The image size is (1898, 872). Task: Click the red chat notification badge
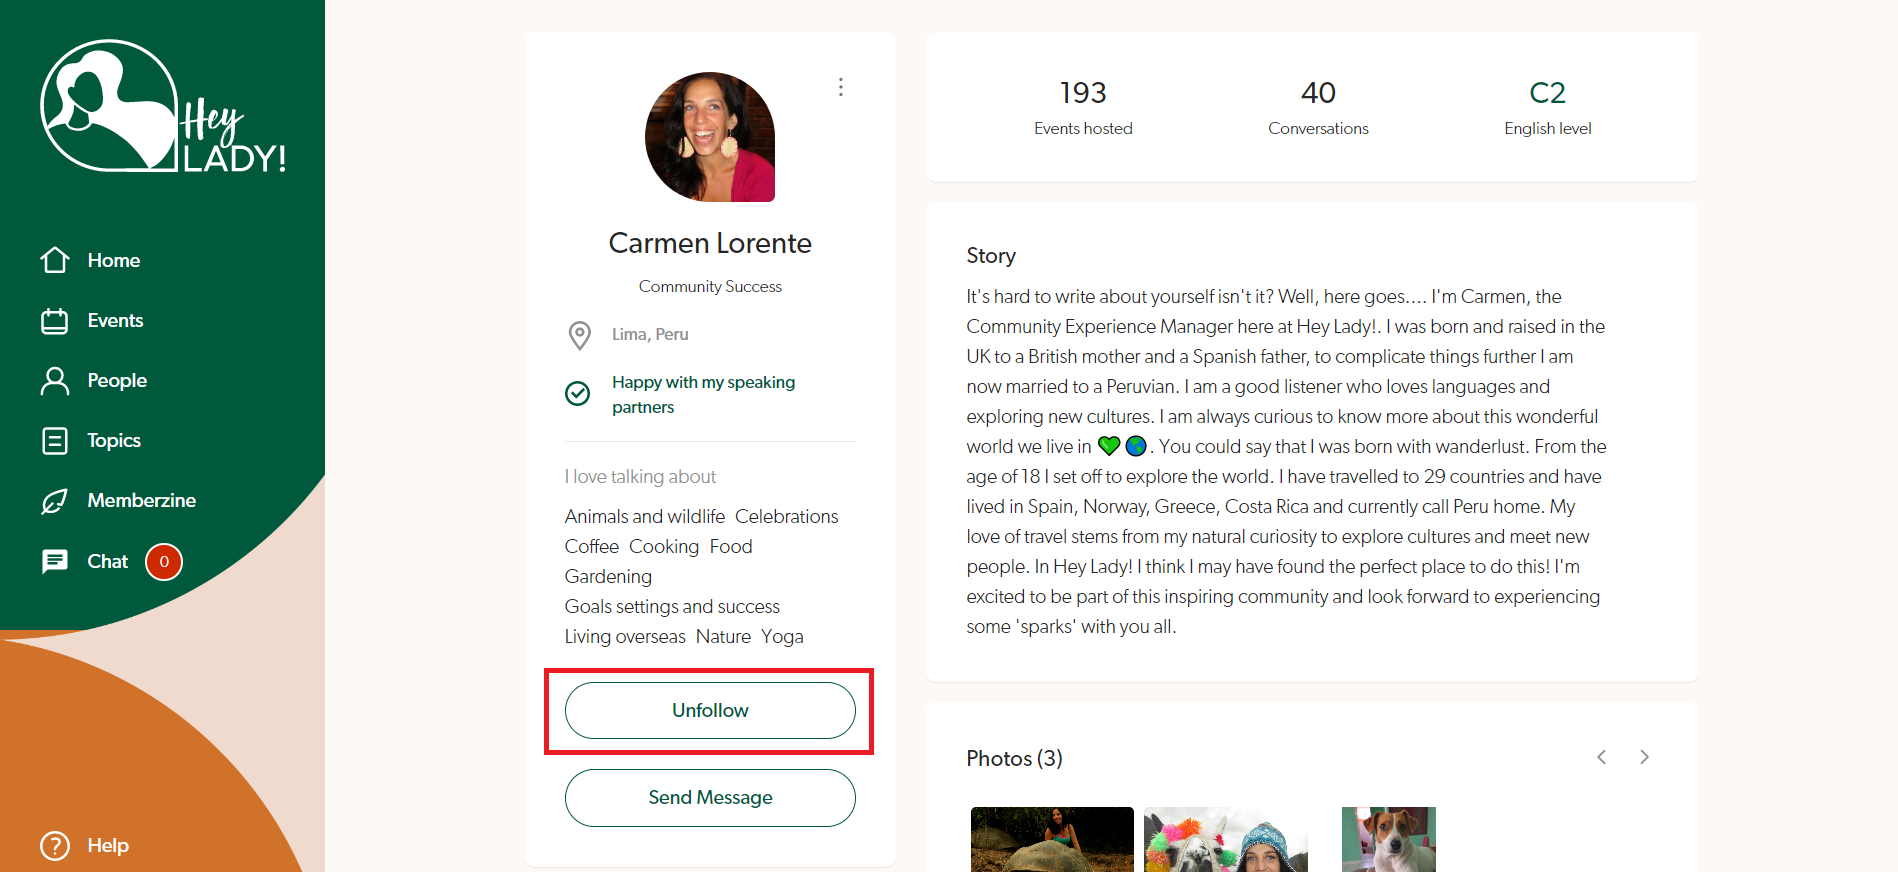164,562
